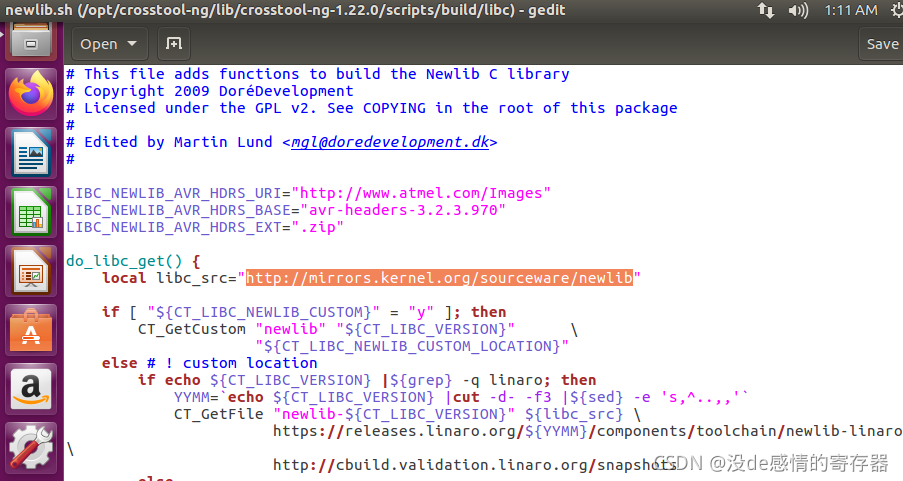Click the first comment line about Newlib
Image resolution: width=903 pixels, height=481 pixels.
[x=318, y=74]
